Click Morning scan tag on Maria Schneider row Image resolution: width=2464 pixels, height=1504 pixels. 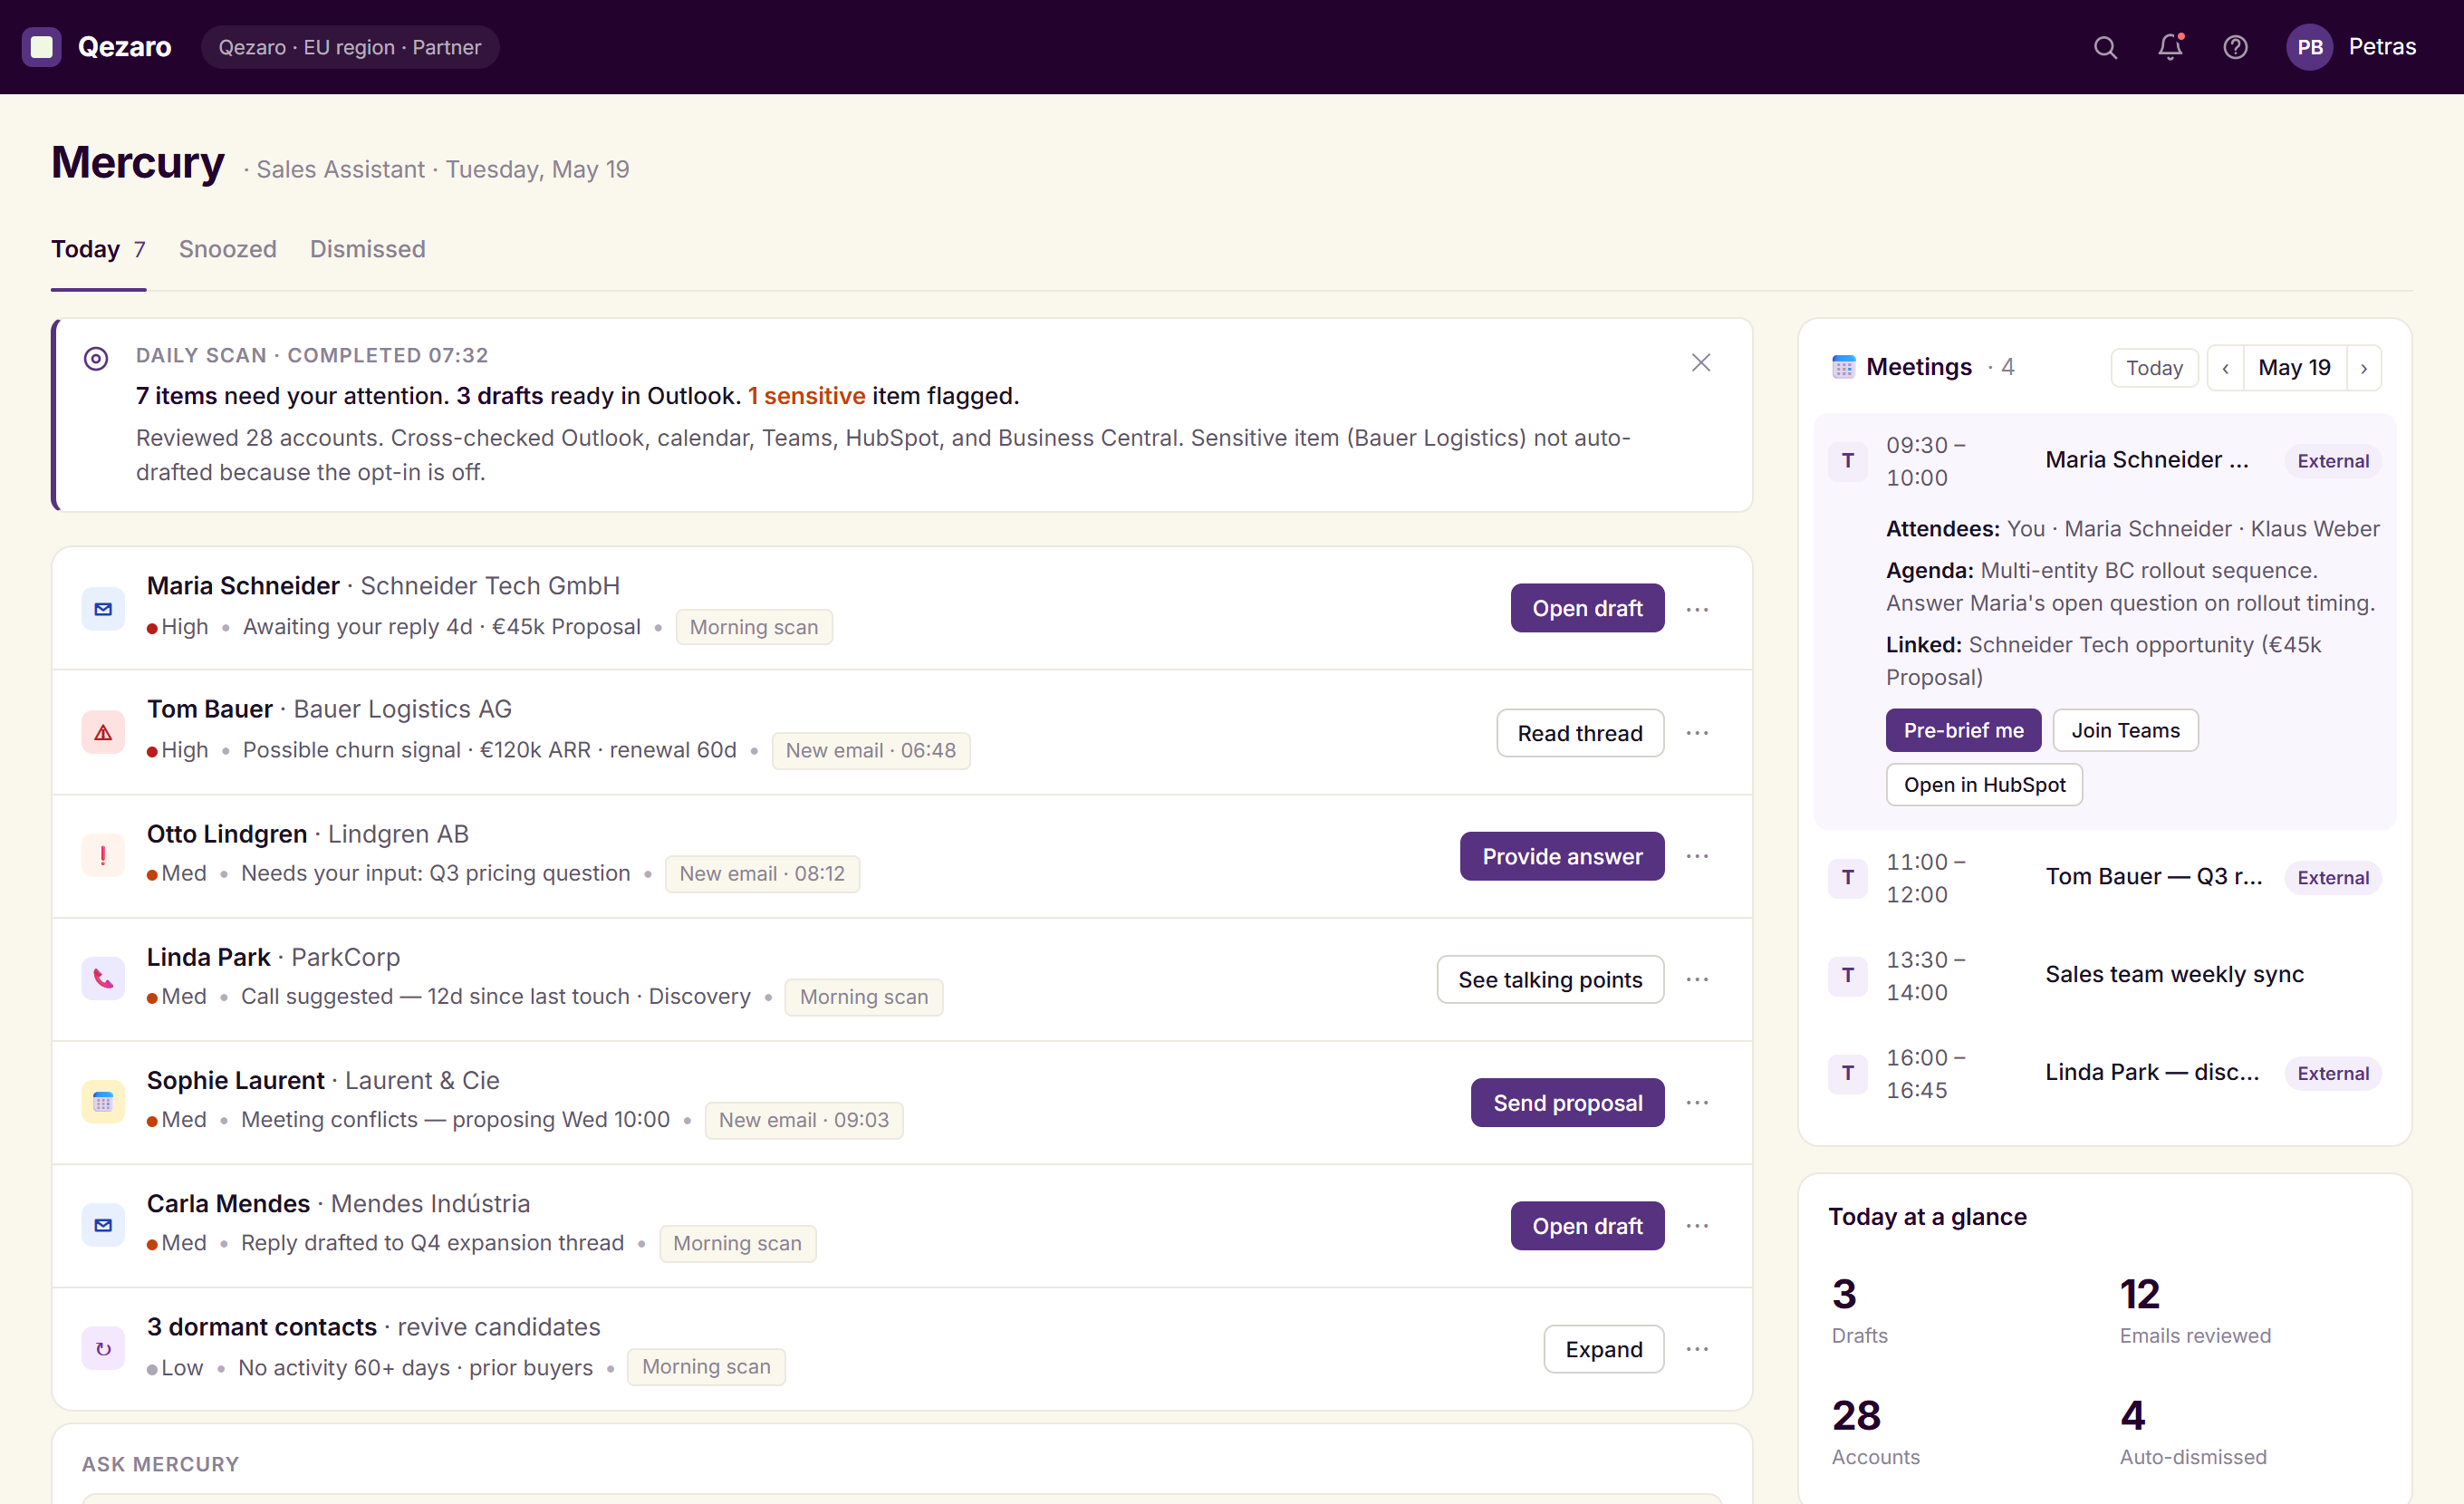point(754,627)
